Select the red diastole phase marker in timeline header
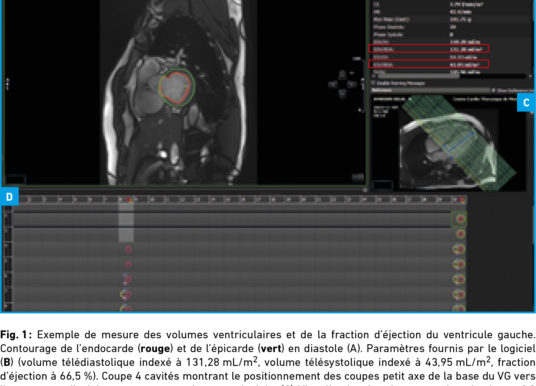The height and width of the screenshot is (386, 536). (129, 199)
